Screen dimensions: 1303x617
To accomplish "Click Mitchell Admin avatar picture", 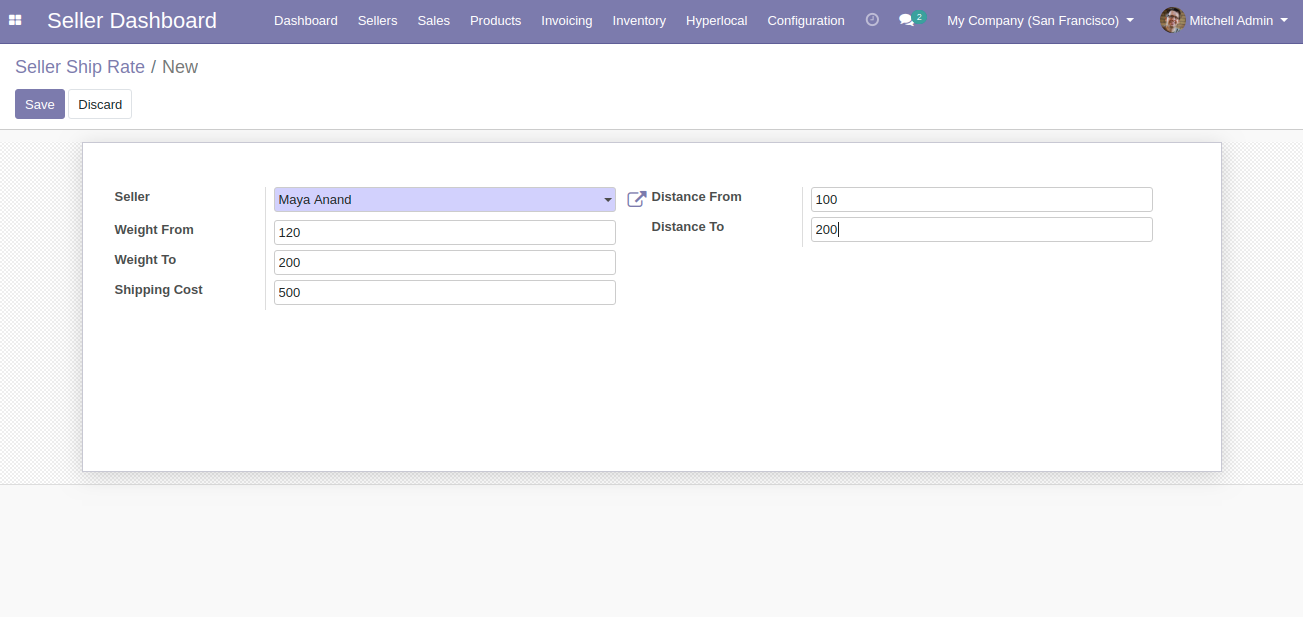I will coord(1172,20).
